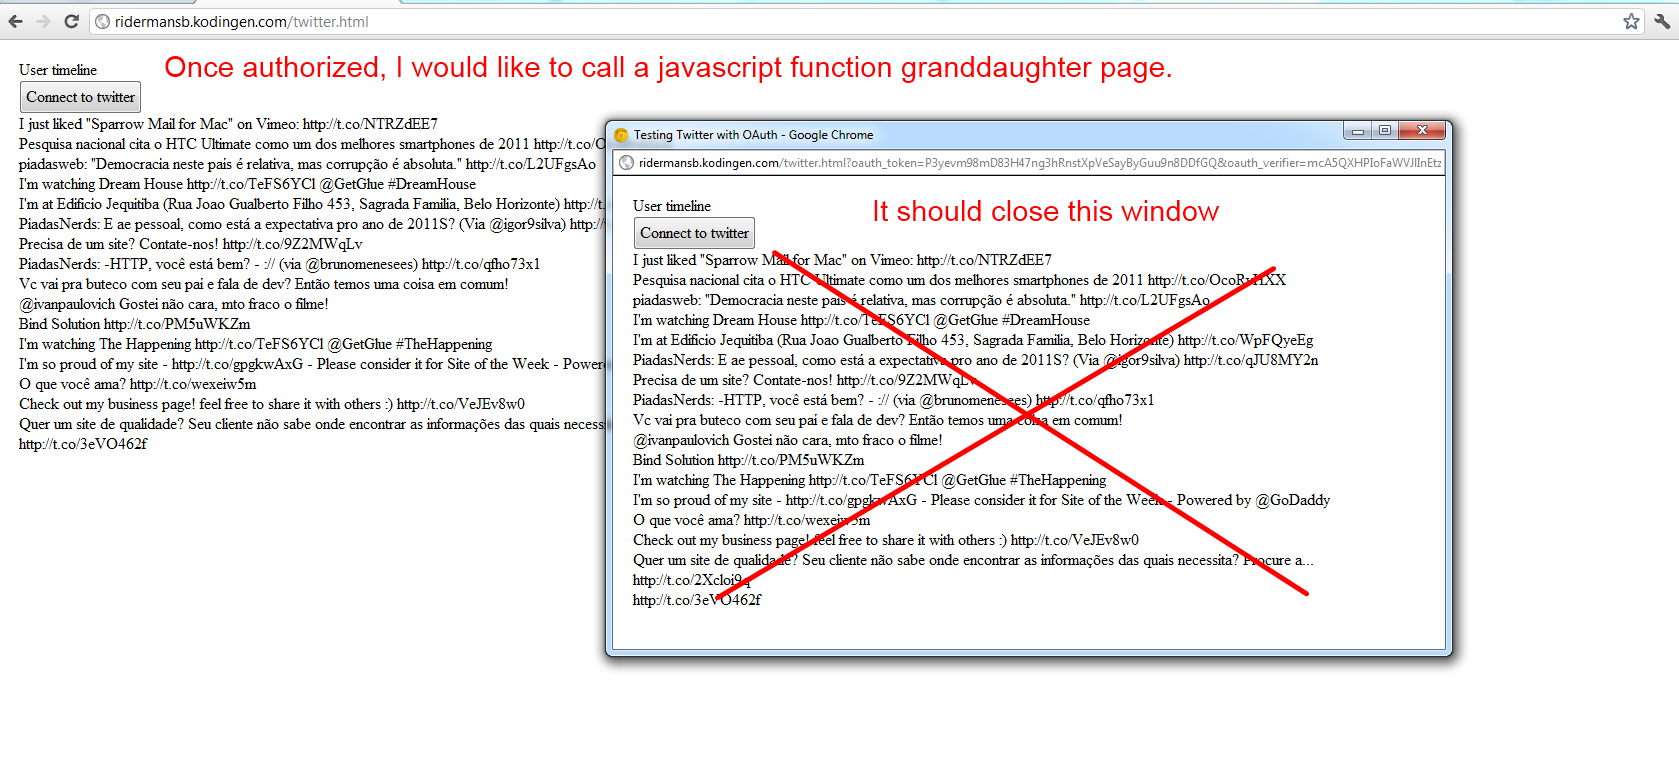Click 'Quer um site de qualidade' tweet in popup
The width and height of the screenshot is (1679, 758).
(973, 560)
